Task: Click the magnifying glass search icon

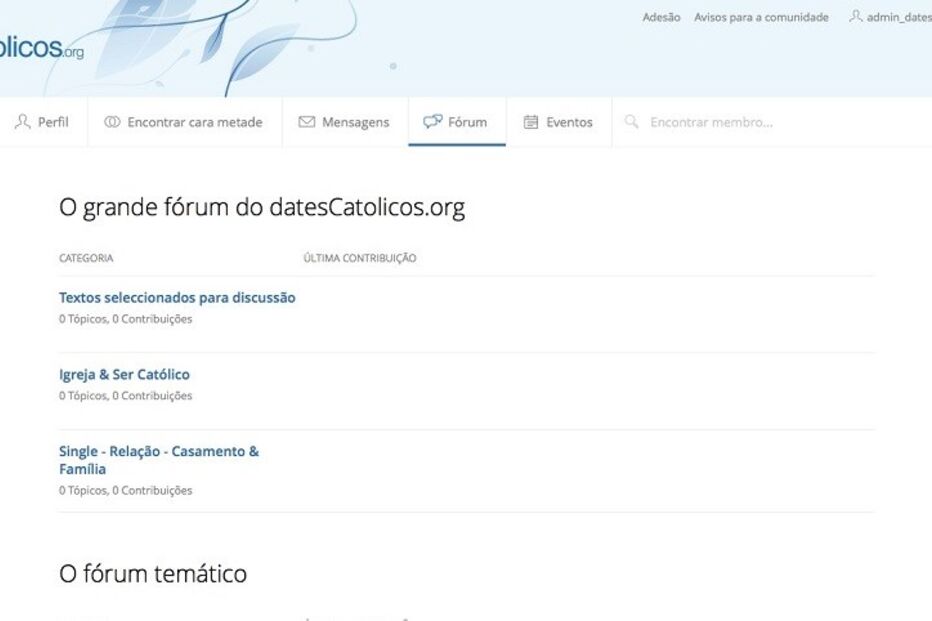Action: 631,121
